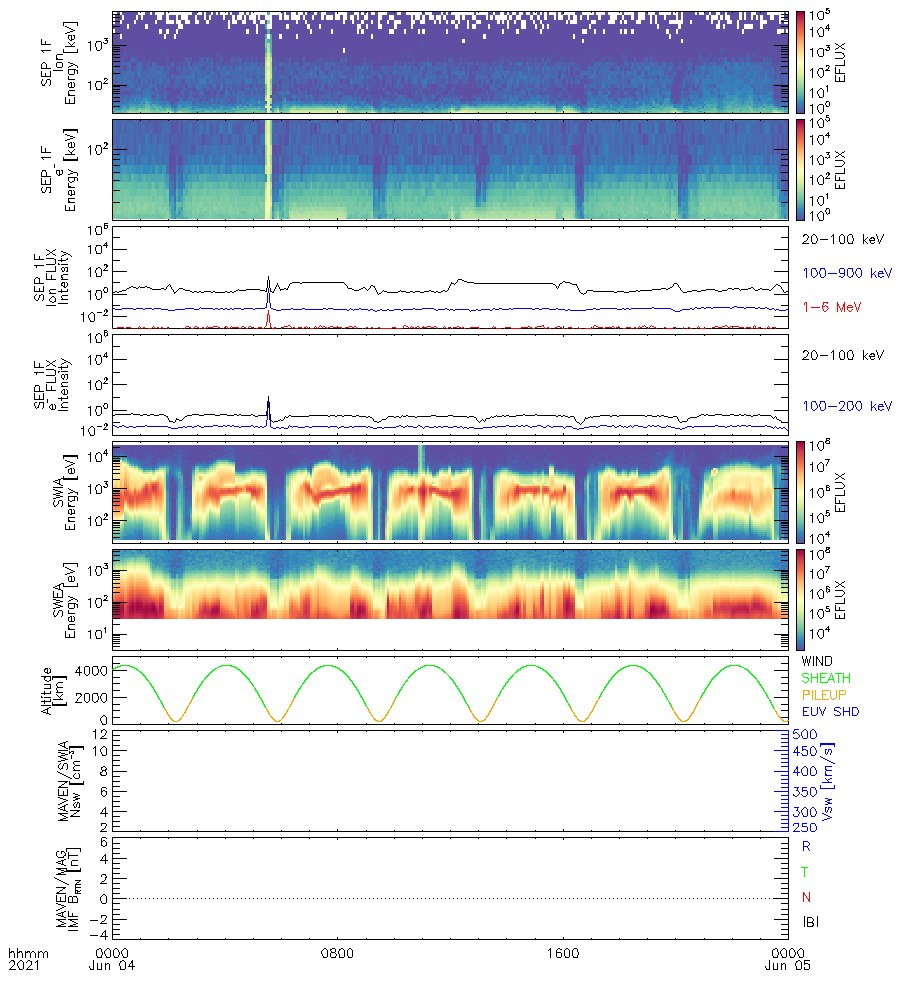Click the 1600 time axis tick label
900x1000 pixels.
click(x=563, y=953)
